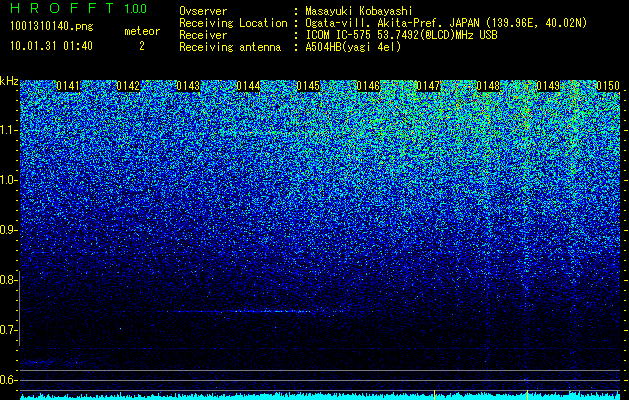Click the 0.8 frequency axis label
629x400 pixels.
click(x=8, y=280)
